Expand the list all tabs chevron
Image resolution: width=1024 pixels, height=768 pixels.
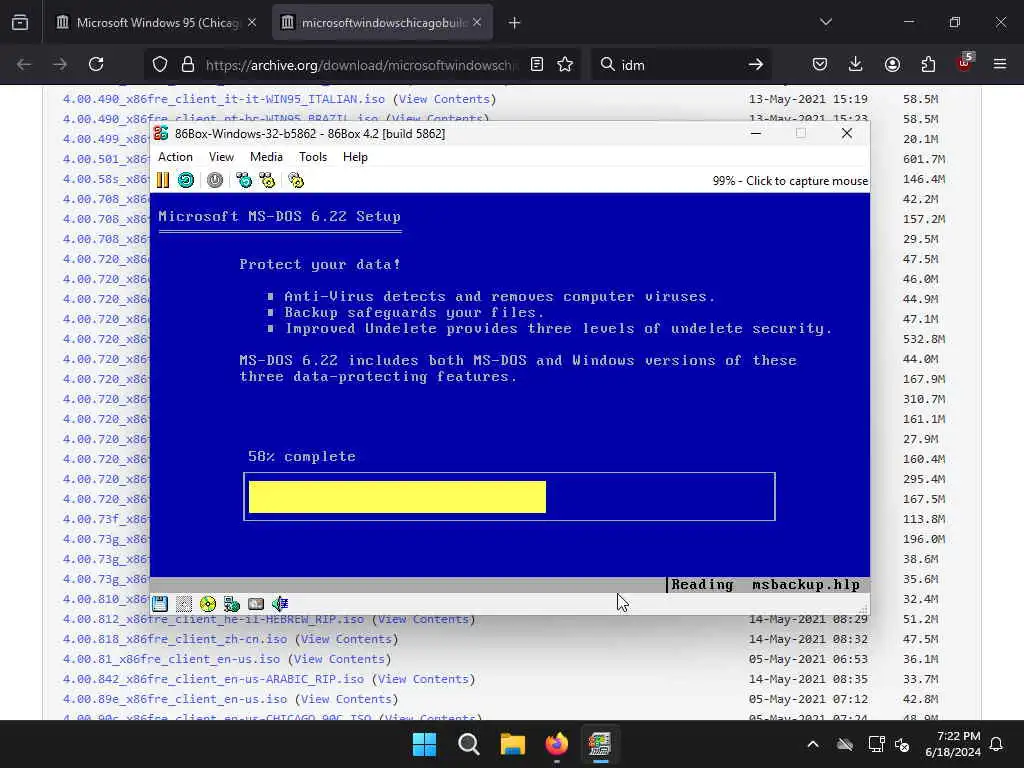826,23
